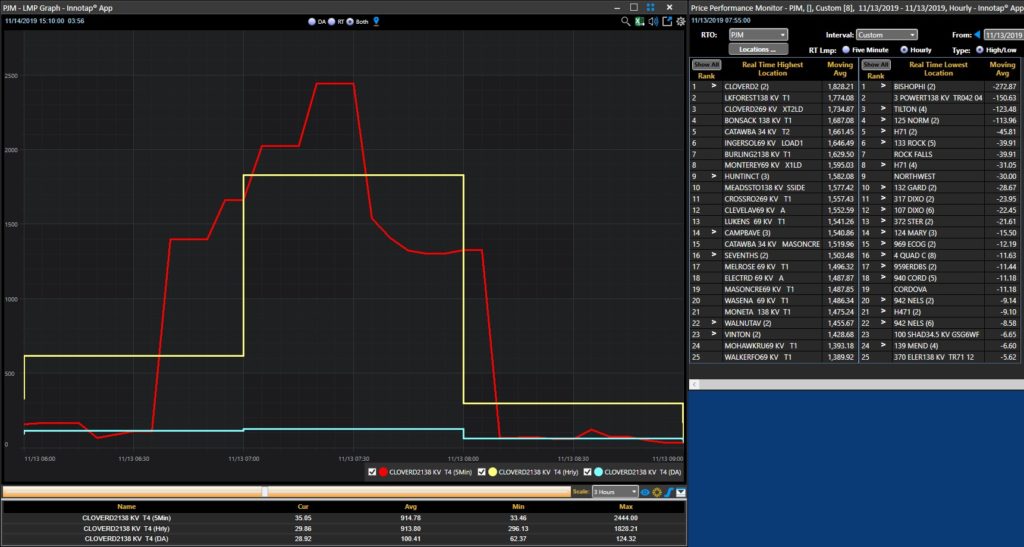Select NORTHWEST row in Lowest table

point(941,176)
